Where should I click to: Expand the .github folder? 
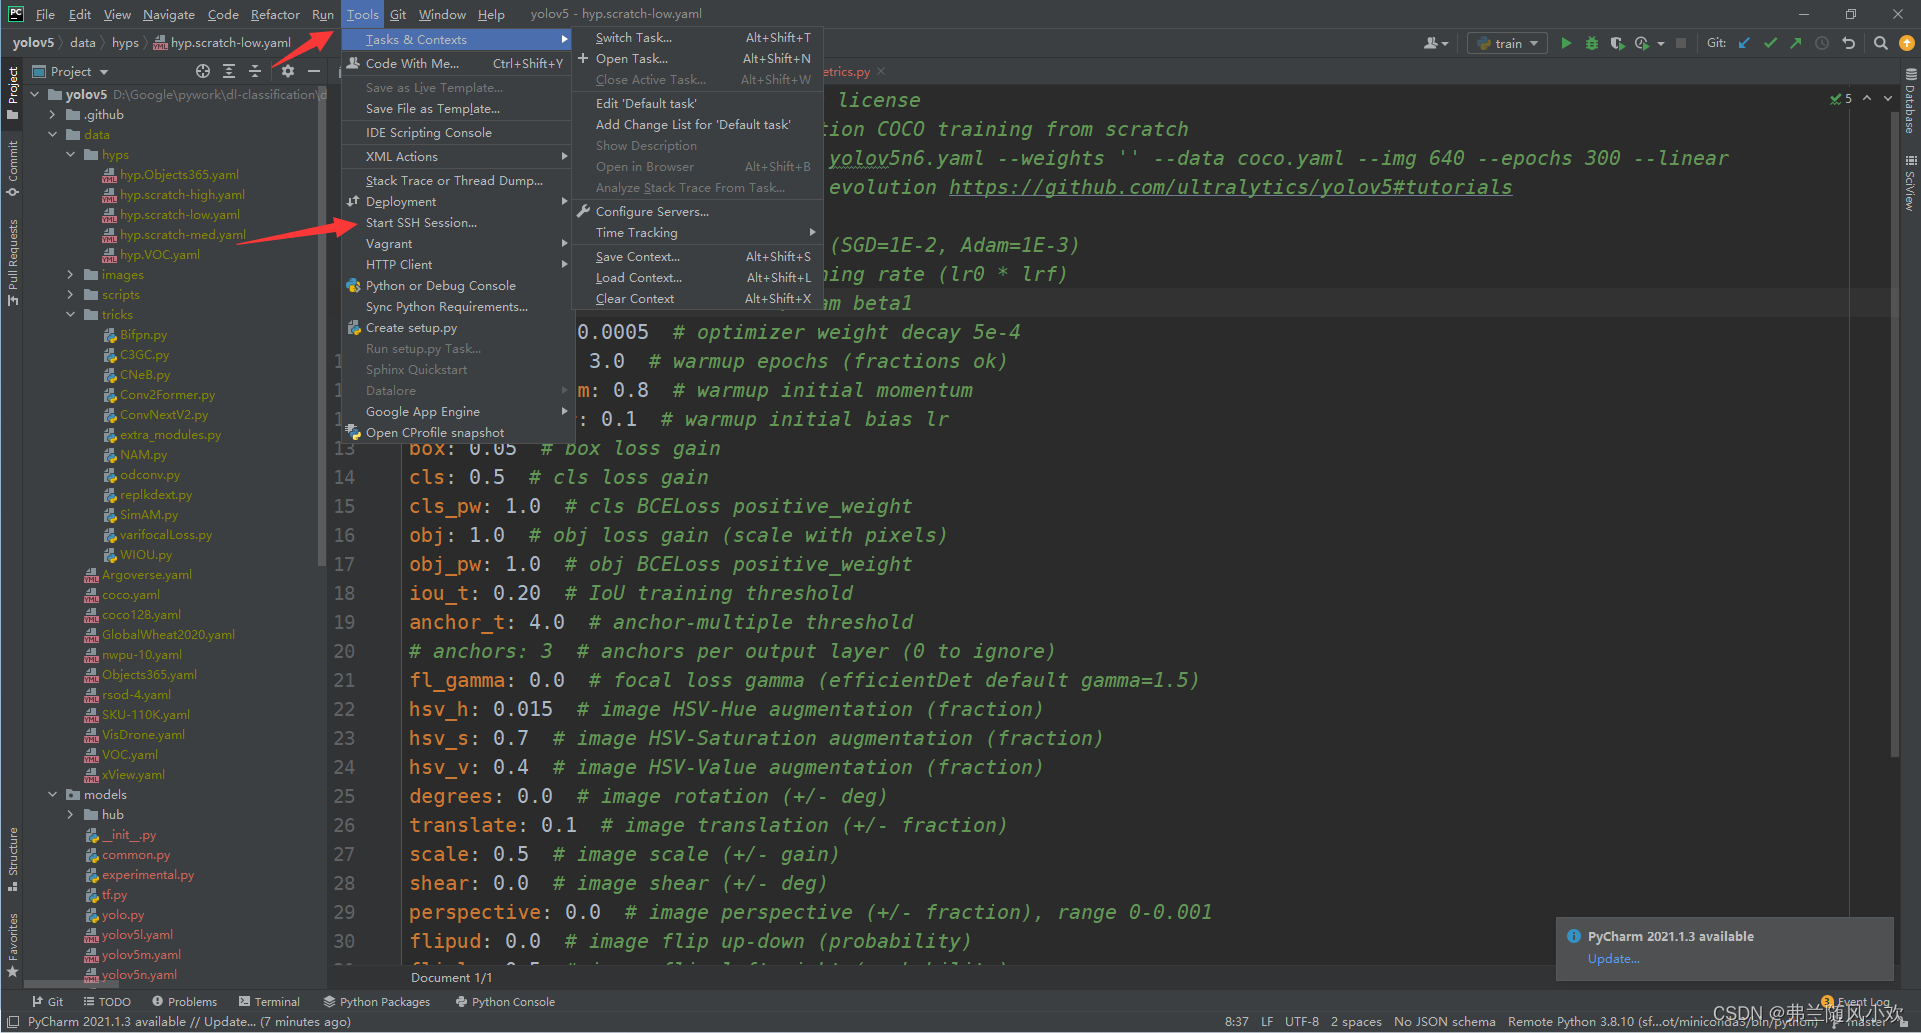(53, 114)
